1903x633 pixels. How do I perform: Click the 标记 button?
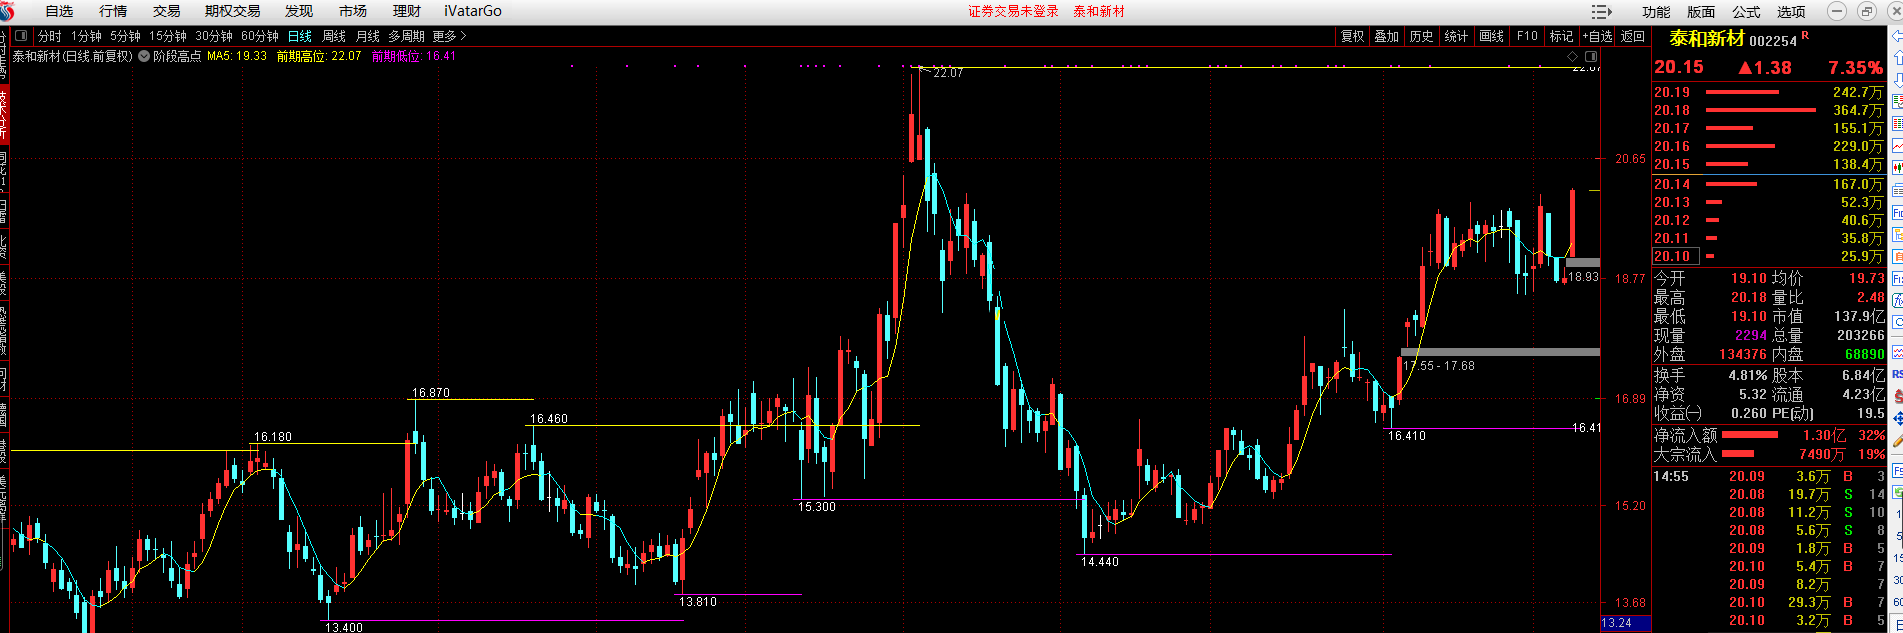(1561, 36)
